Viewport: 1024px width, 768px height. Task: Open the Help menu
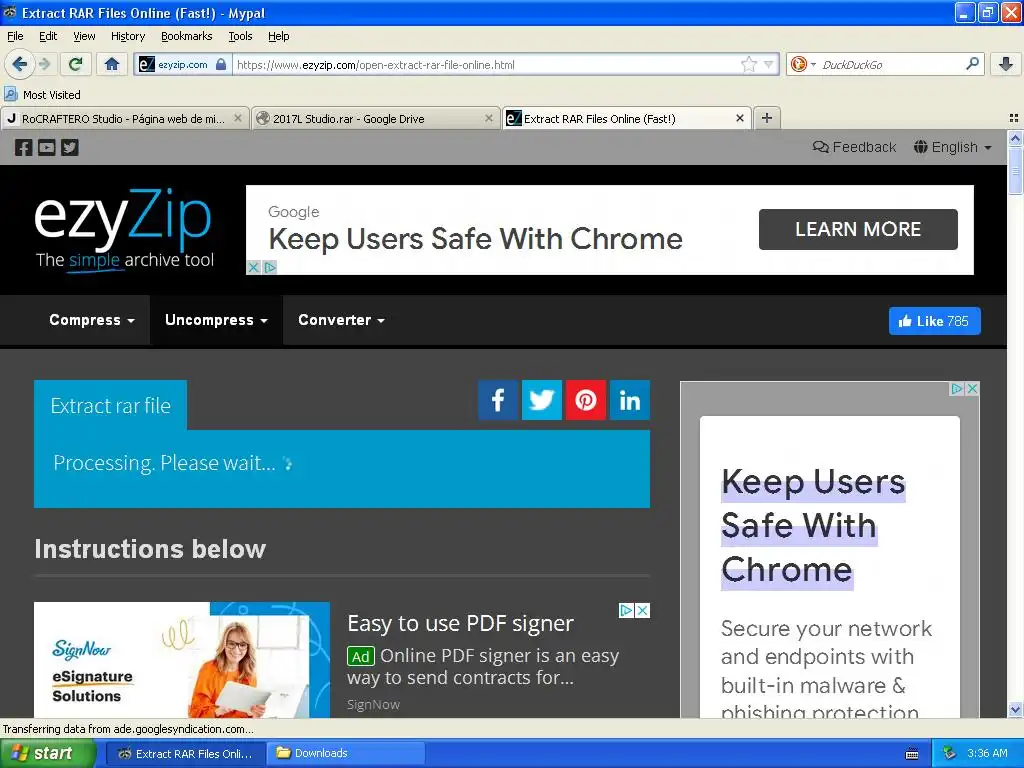click(x=278, y=37)
